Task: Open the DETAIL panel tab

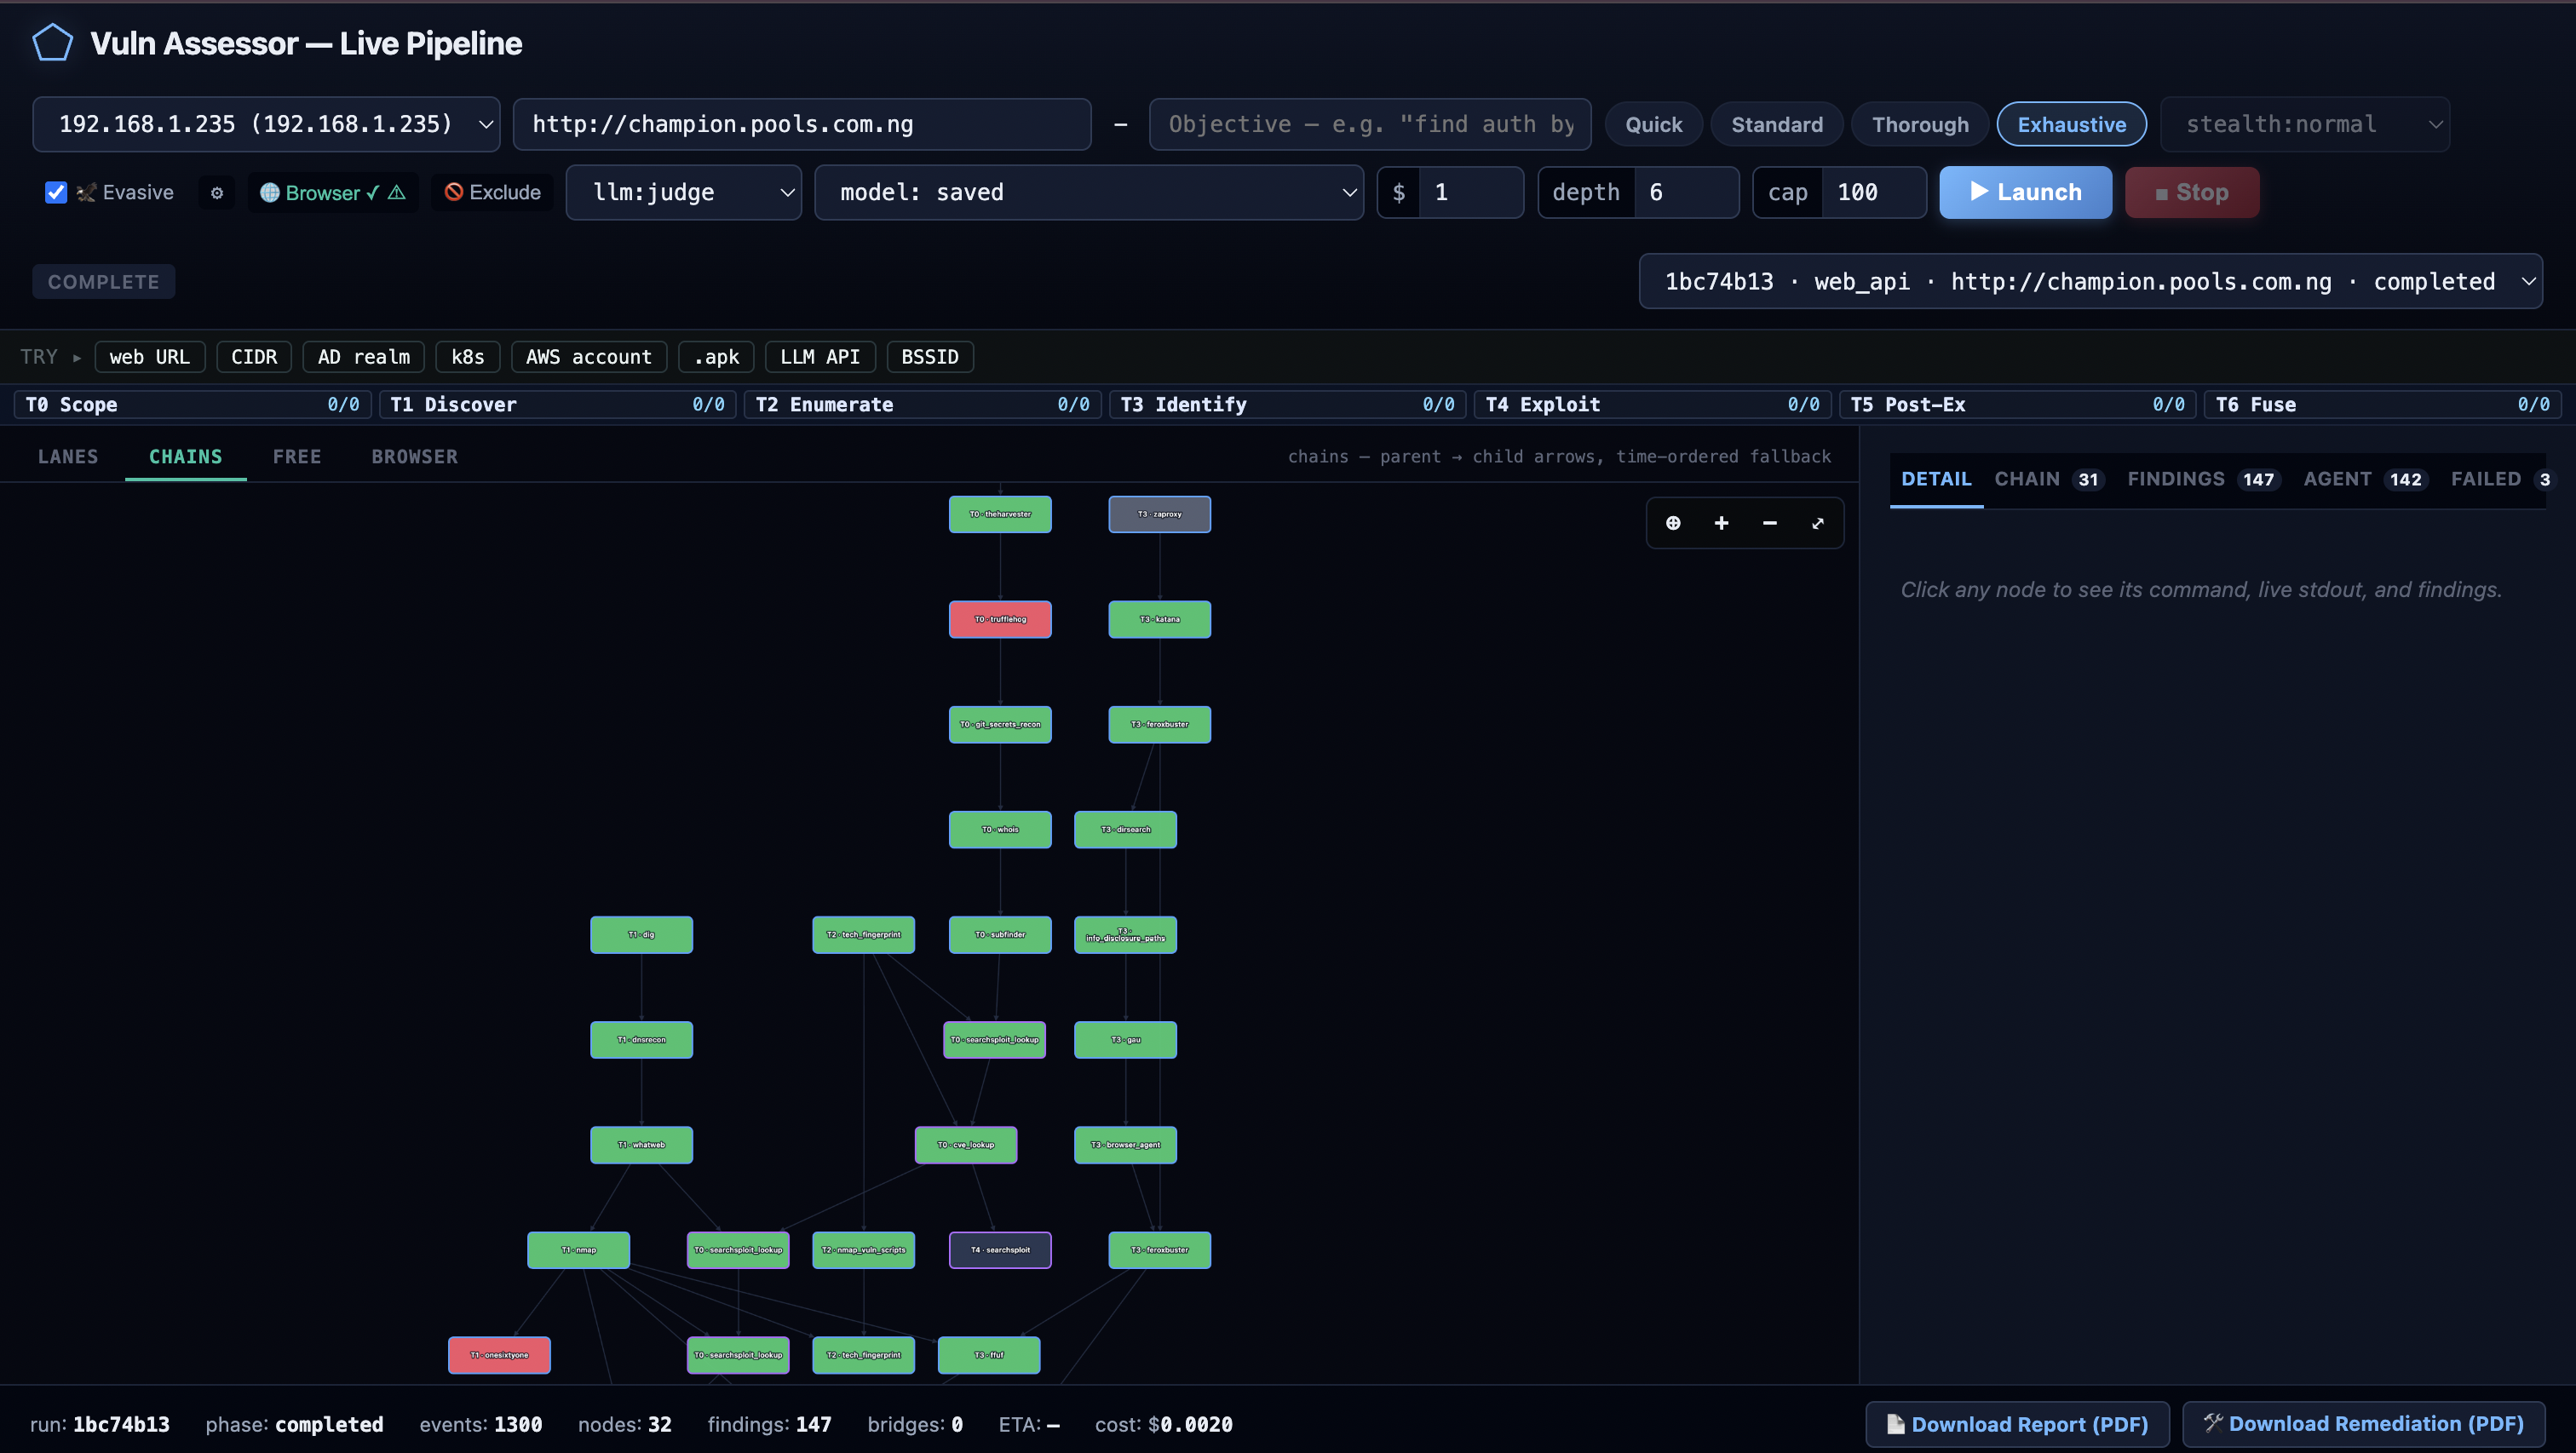Action: click(x=1936, y=479)
